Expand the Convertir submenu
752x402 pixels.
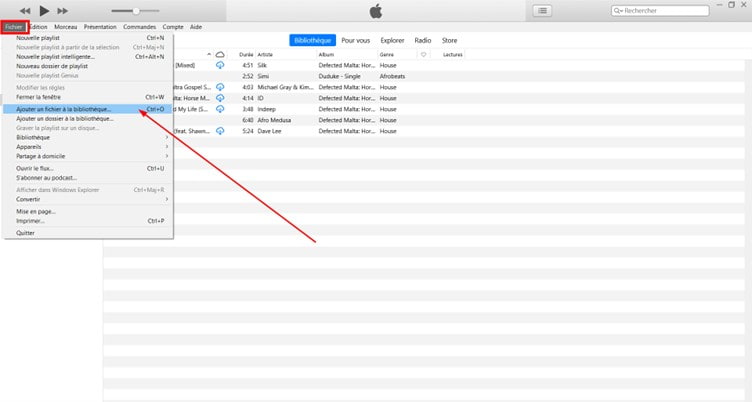[x=88, y=199]
